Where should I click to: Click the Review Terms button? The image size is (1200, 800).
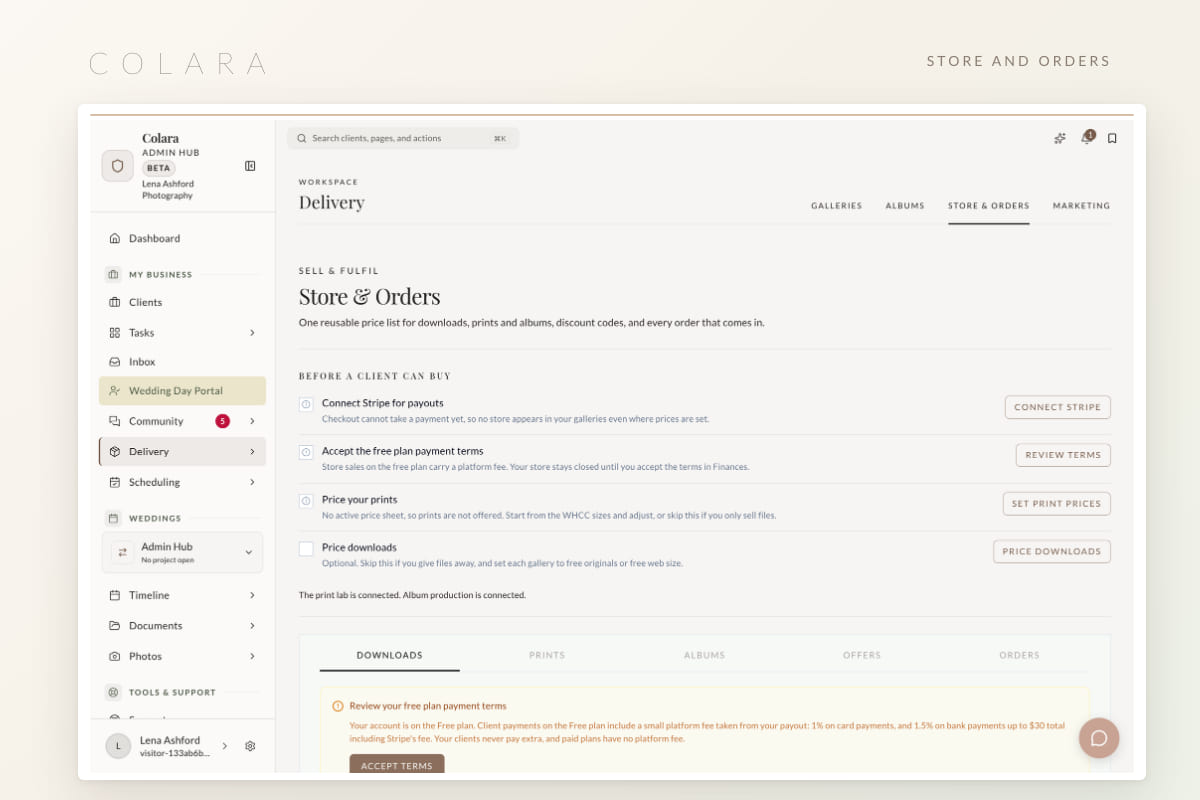(1063, 455)
